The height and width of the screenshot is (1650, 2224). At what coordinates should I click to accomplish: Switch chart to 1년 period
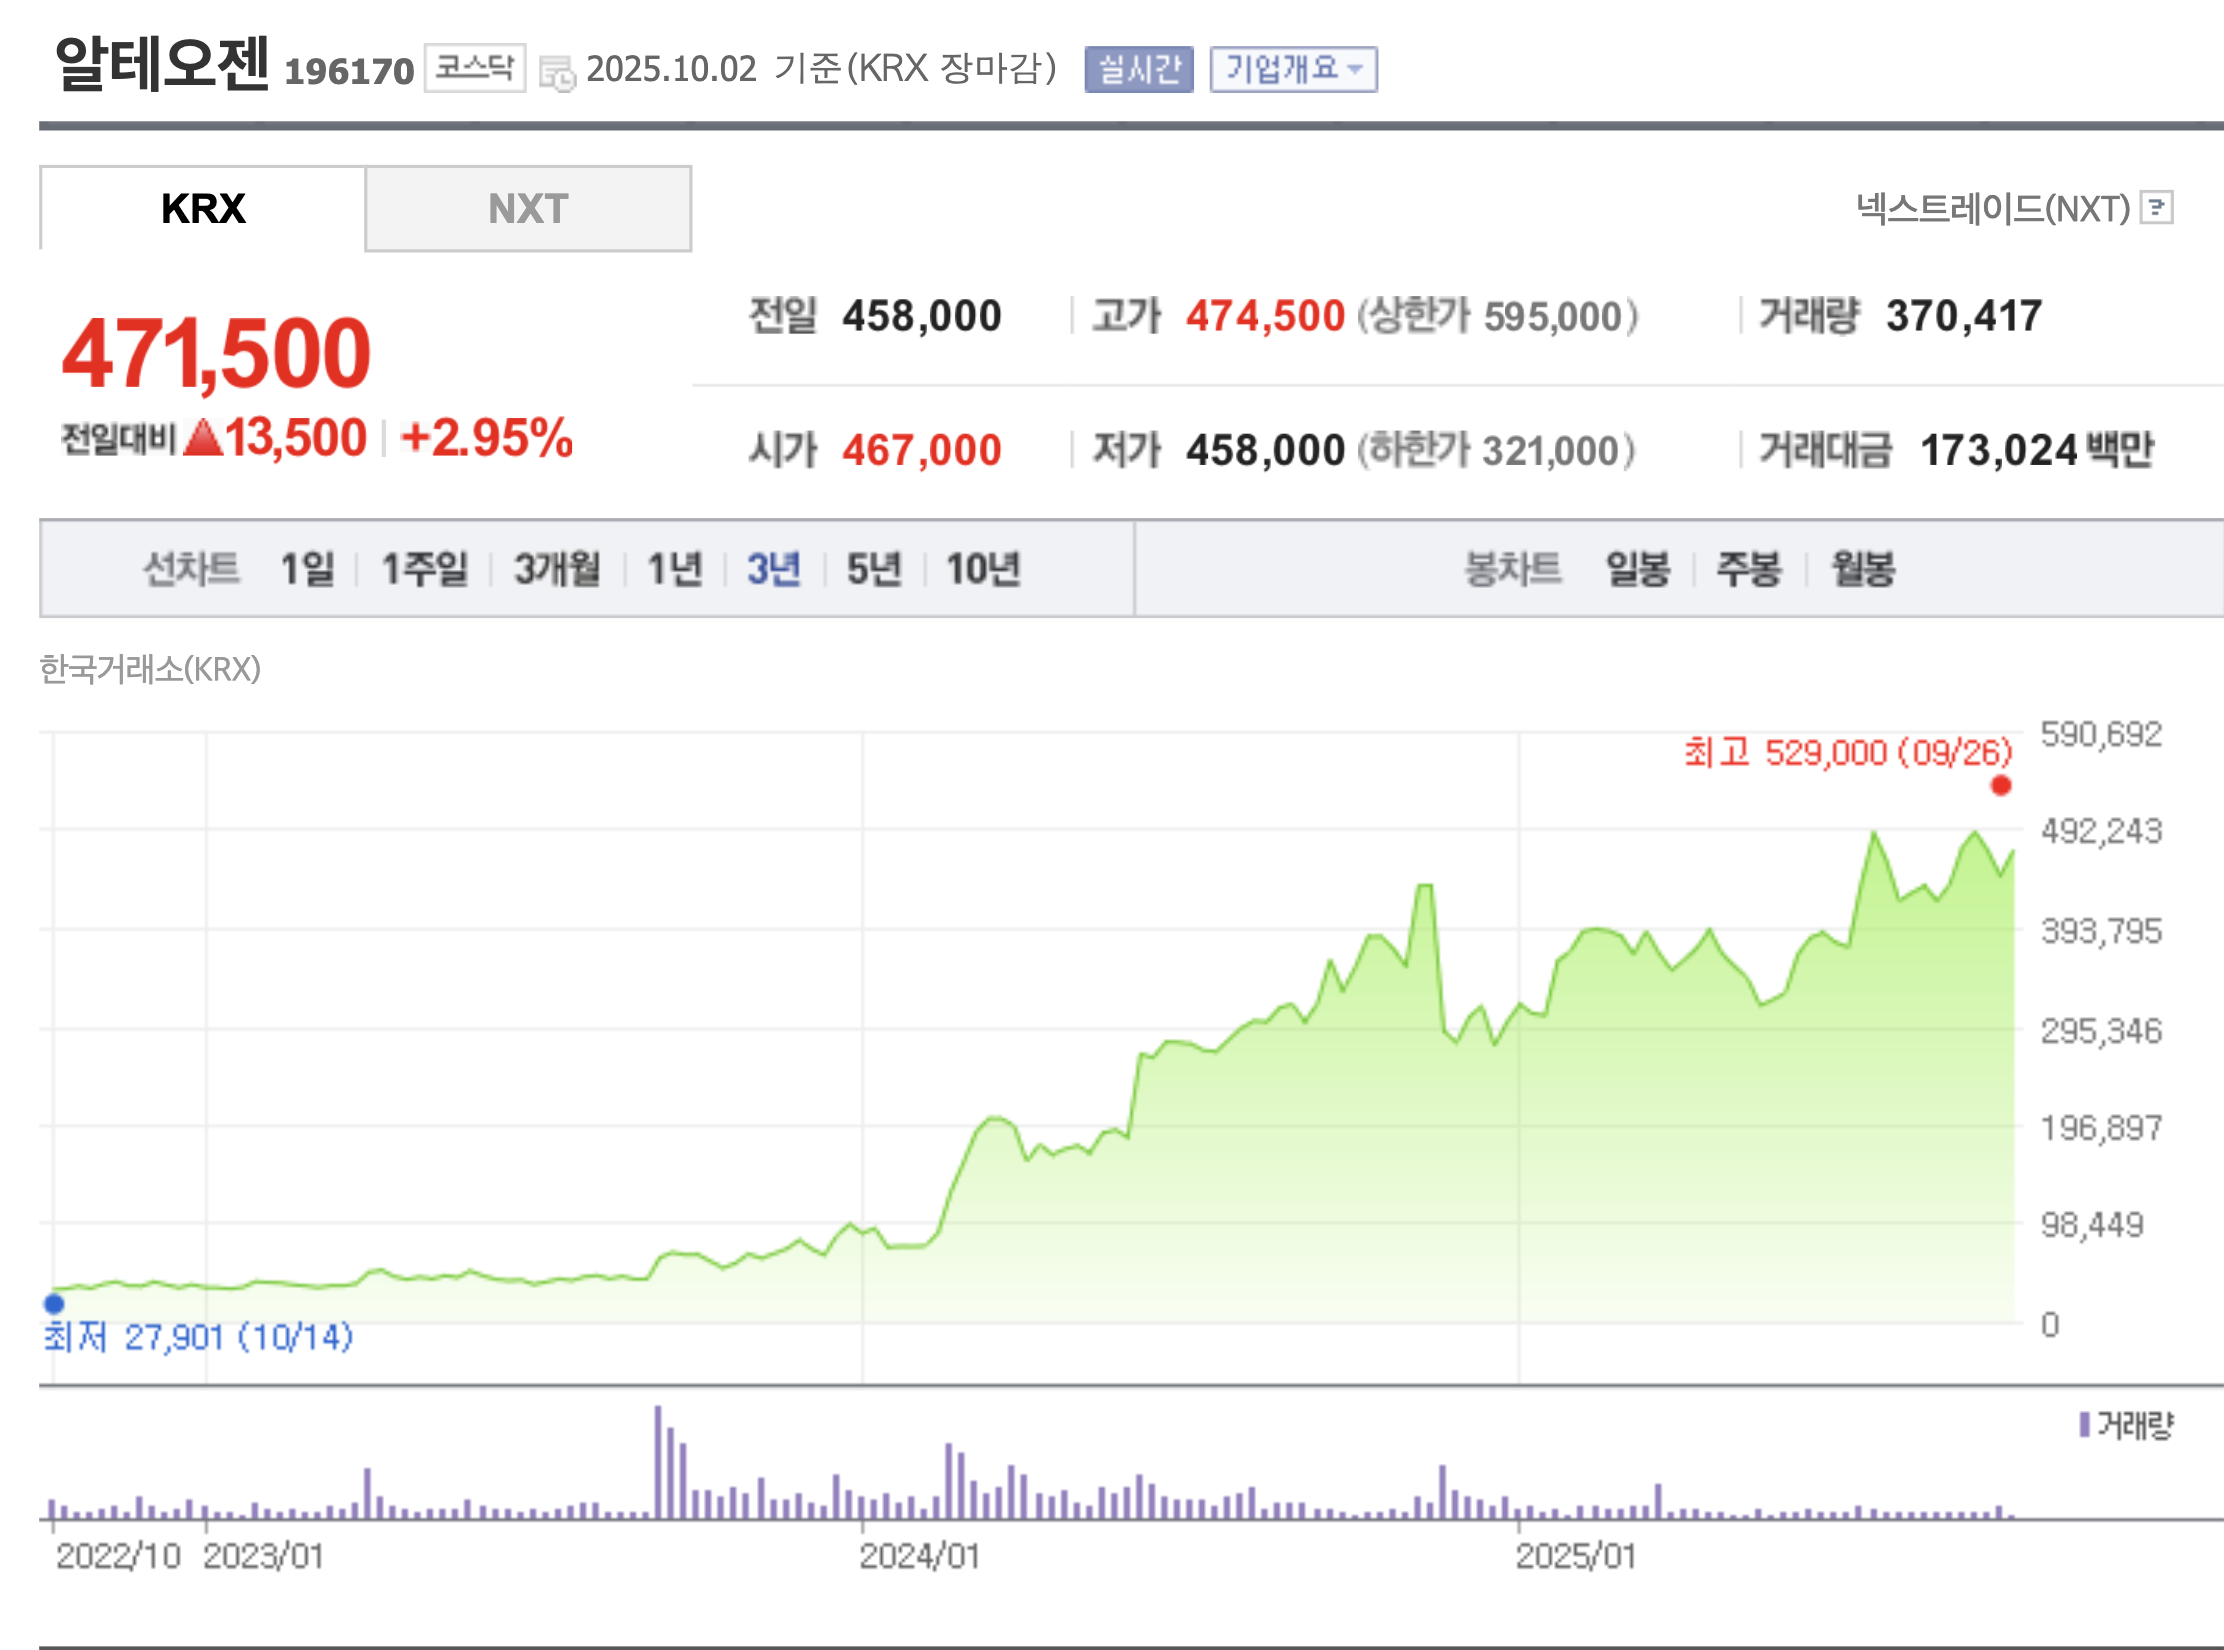pos(675,569)
